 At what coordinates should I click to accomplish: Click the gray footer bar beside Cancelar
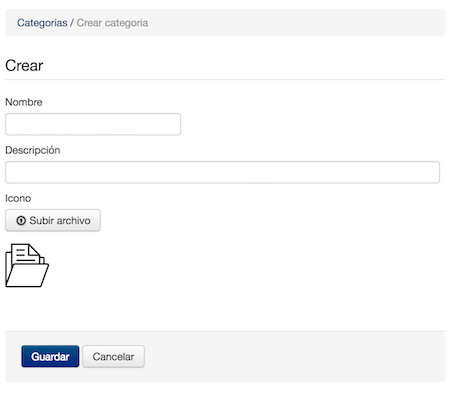293,356
